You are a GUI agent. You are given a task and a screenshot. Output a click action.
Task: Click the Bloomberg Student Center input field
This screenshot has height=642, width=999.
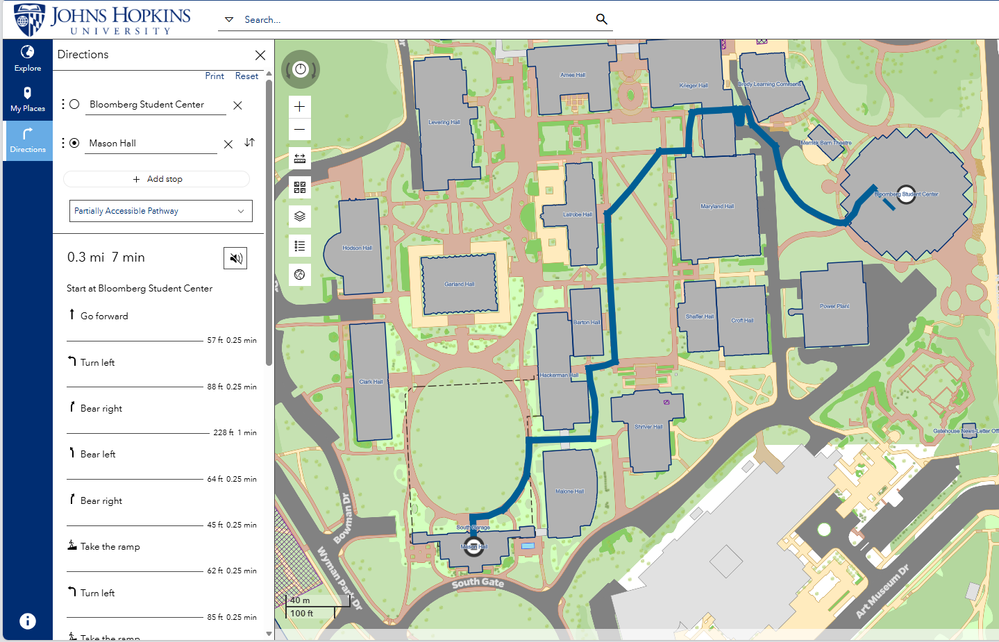(155, 104)
